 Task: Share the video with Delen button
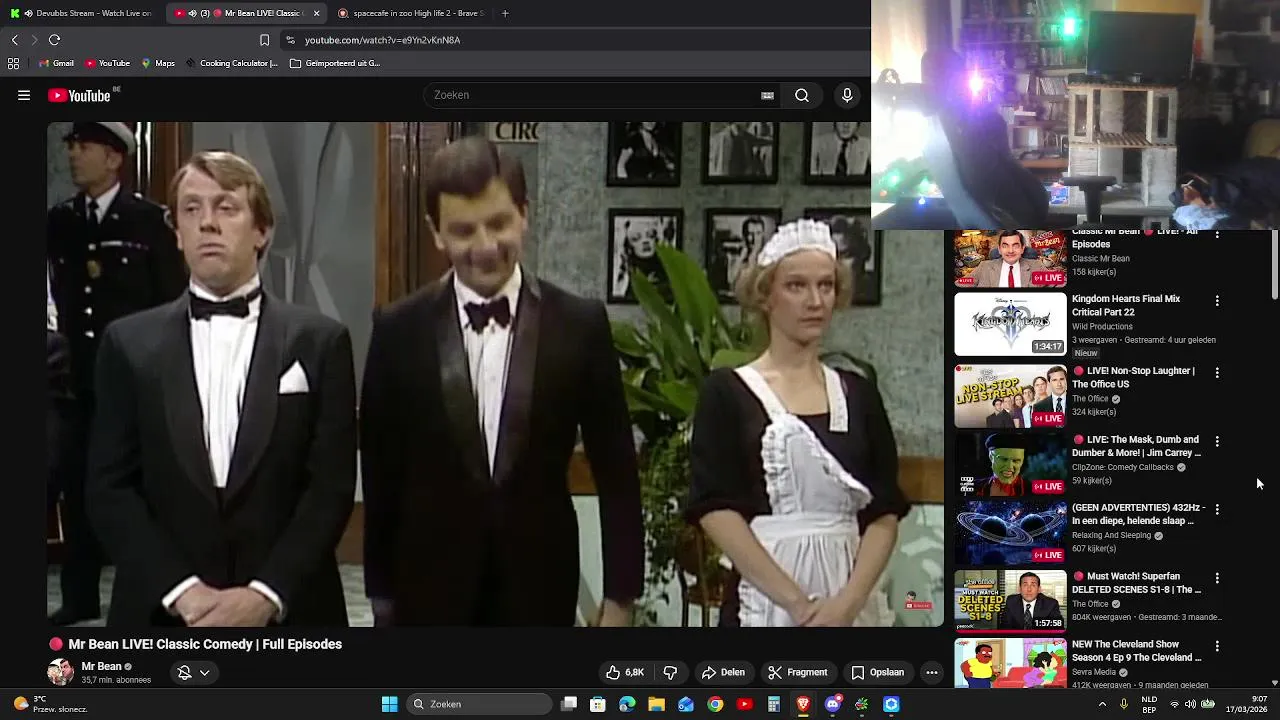pos(723,672)
